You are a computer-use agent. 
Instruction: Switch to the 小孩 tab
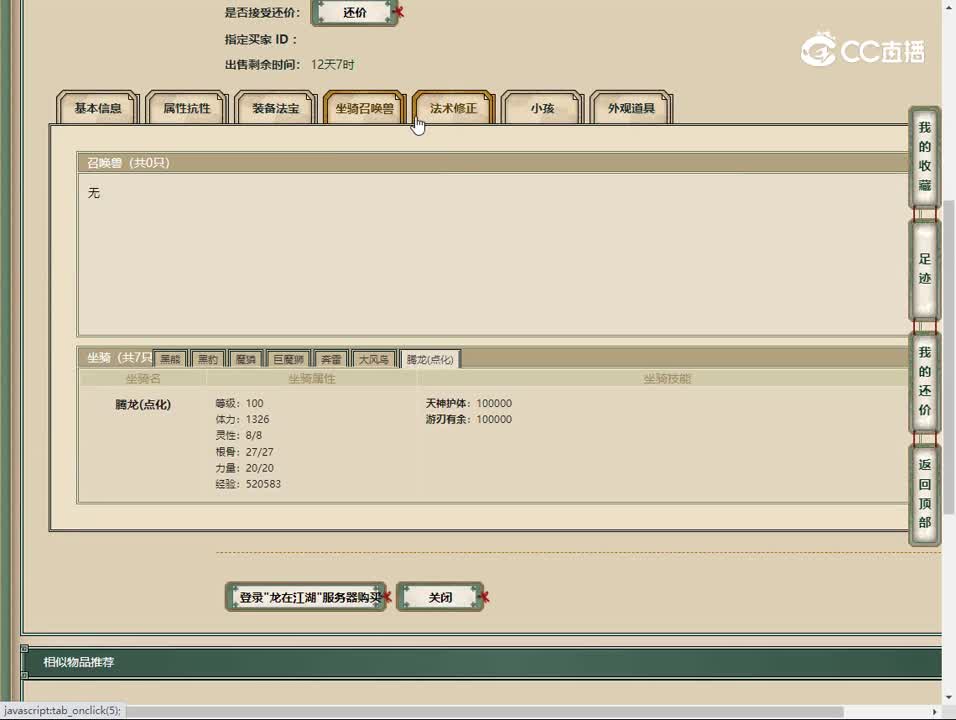pyautogui.click(x=542, y=108)
